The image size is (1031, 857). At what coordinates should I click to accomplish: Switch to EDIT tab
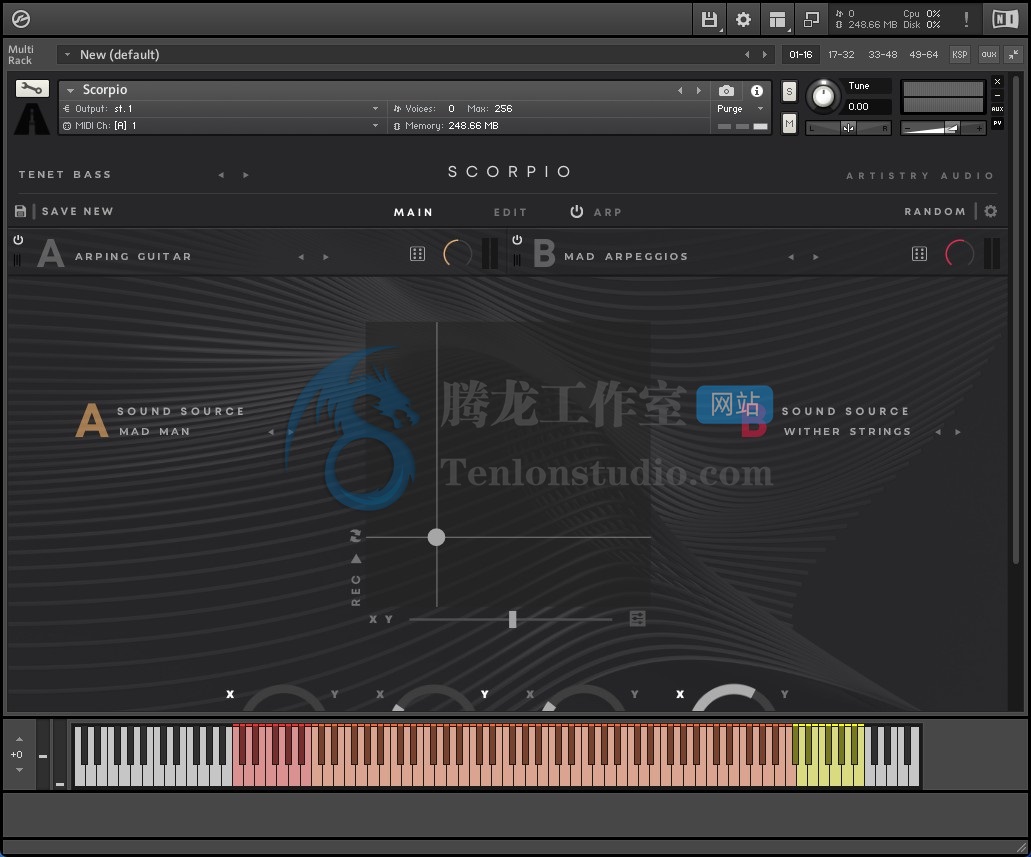(510, 212)
